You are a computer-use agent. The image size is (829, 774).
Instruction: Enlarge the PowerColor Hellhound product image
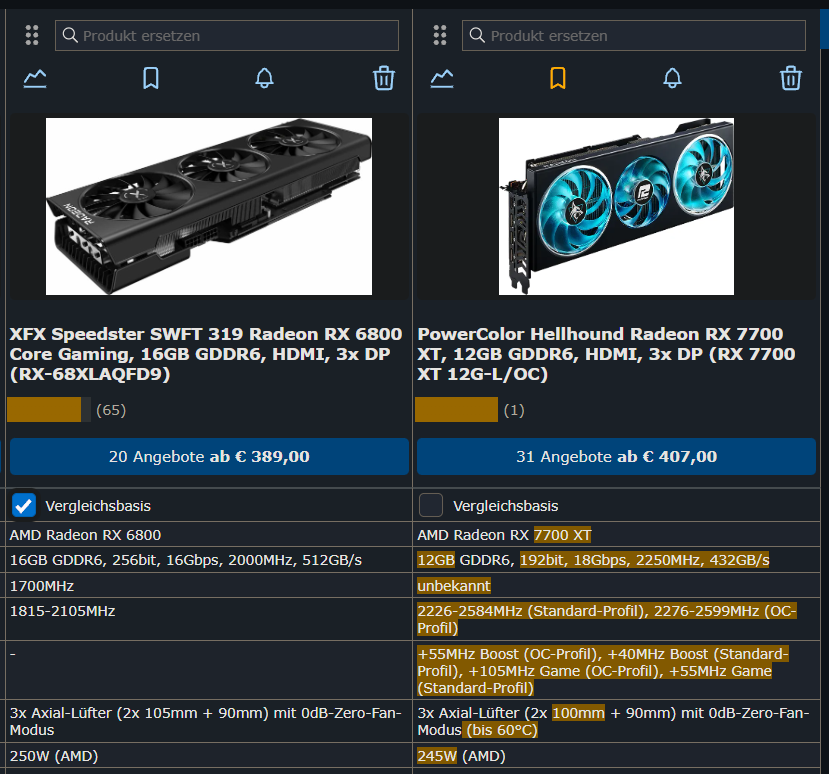pyautogui.click(x=616, y=206)
